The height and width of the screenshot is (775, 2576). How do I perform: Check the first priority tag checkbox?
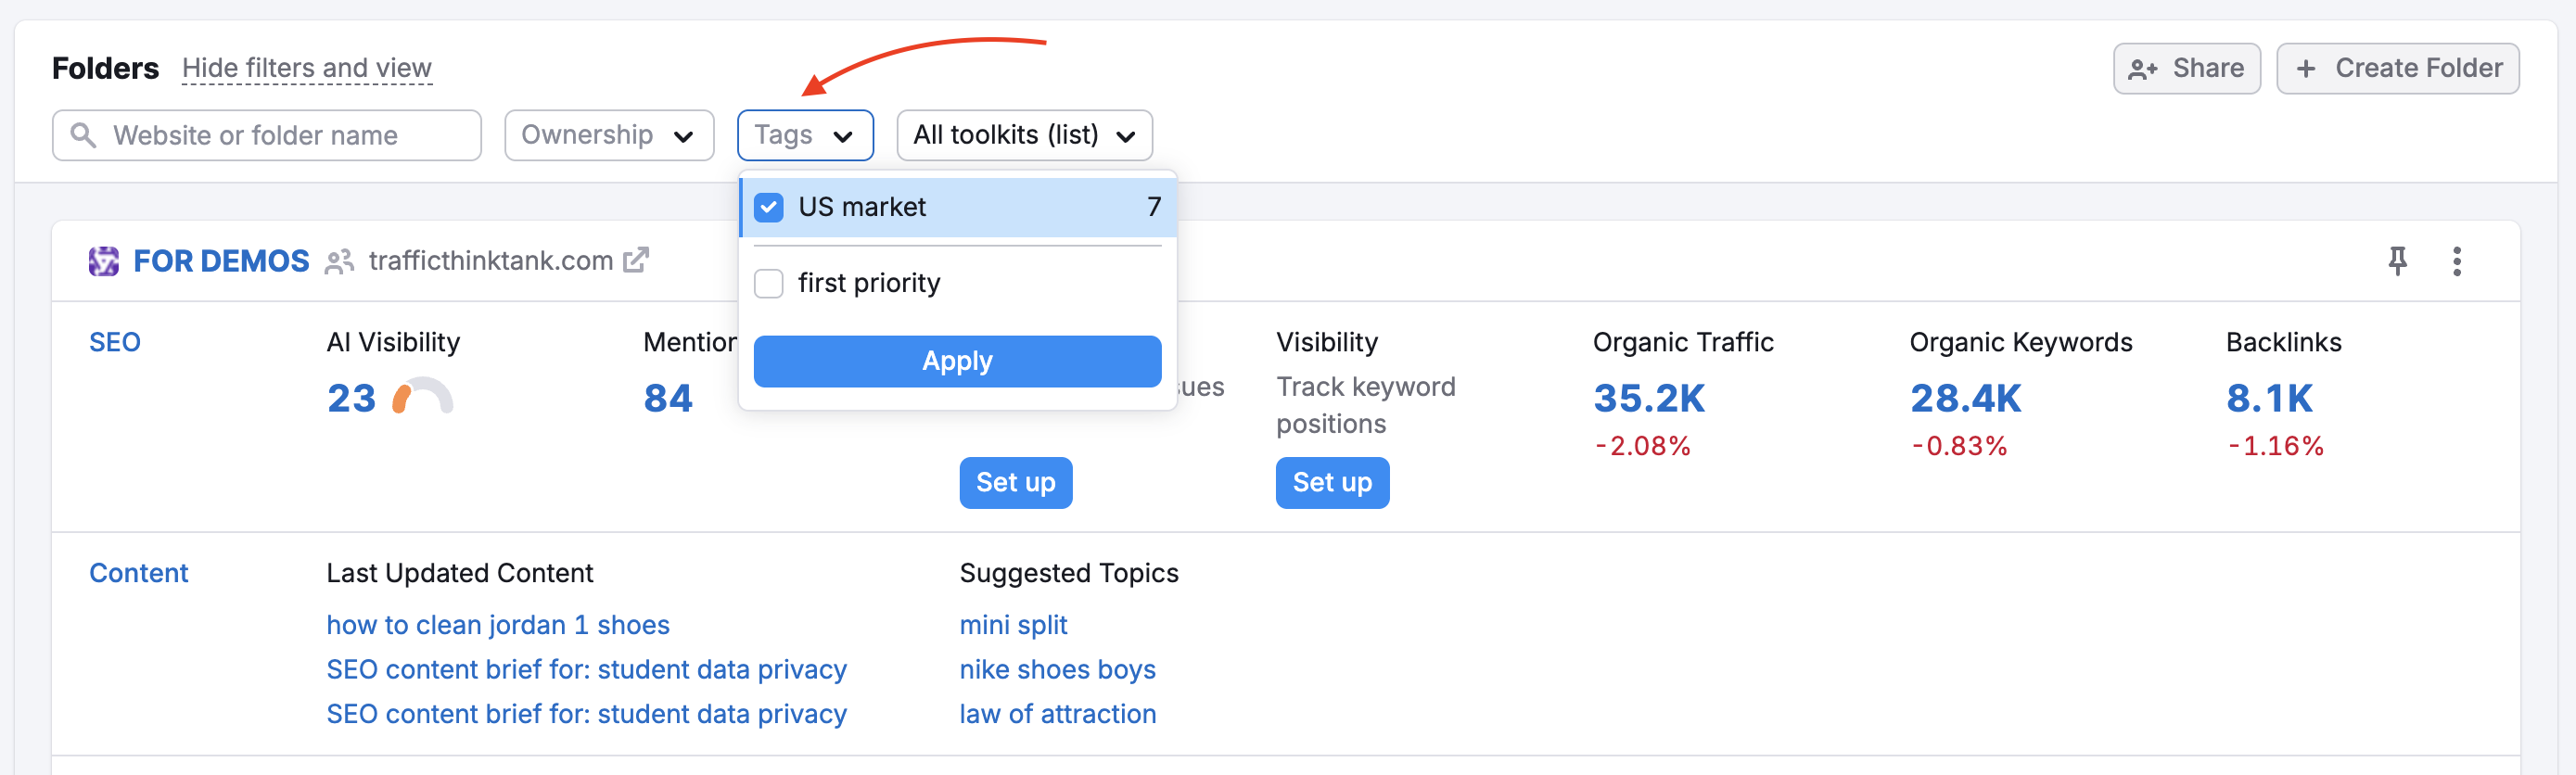[x=768, y=284]
